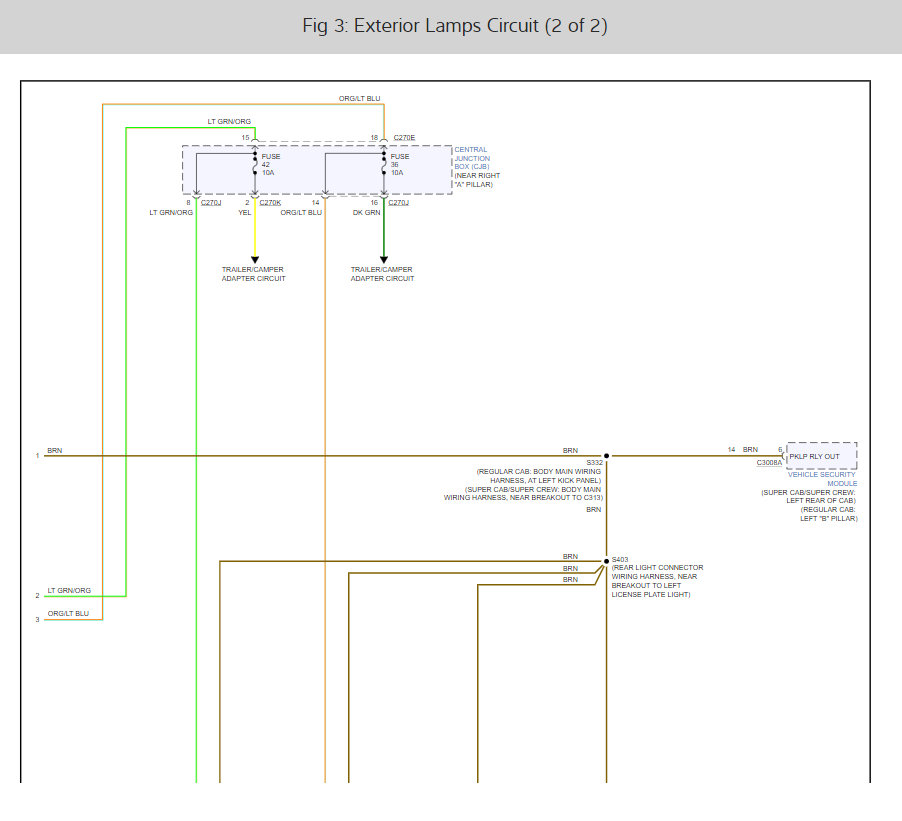The width and height of the screenshot is (902, 821).
Task: Select the "NEAR BREAKOUT TO C313" note
Action: (x=556, y=498)
